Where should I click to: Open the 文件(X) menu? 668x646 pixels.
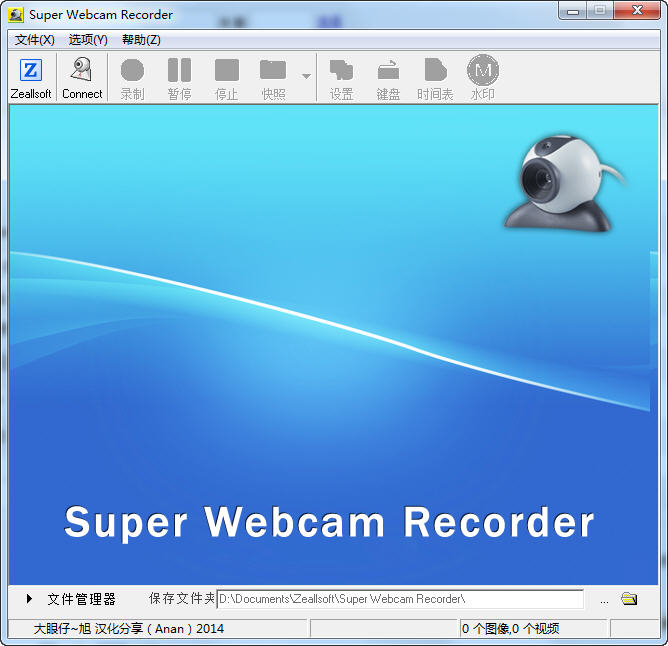(35, 40)
